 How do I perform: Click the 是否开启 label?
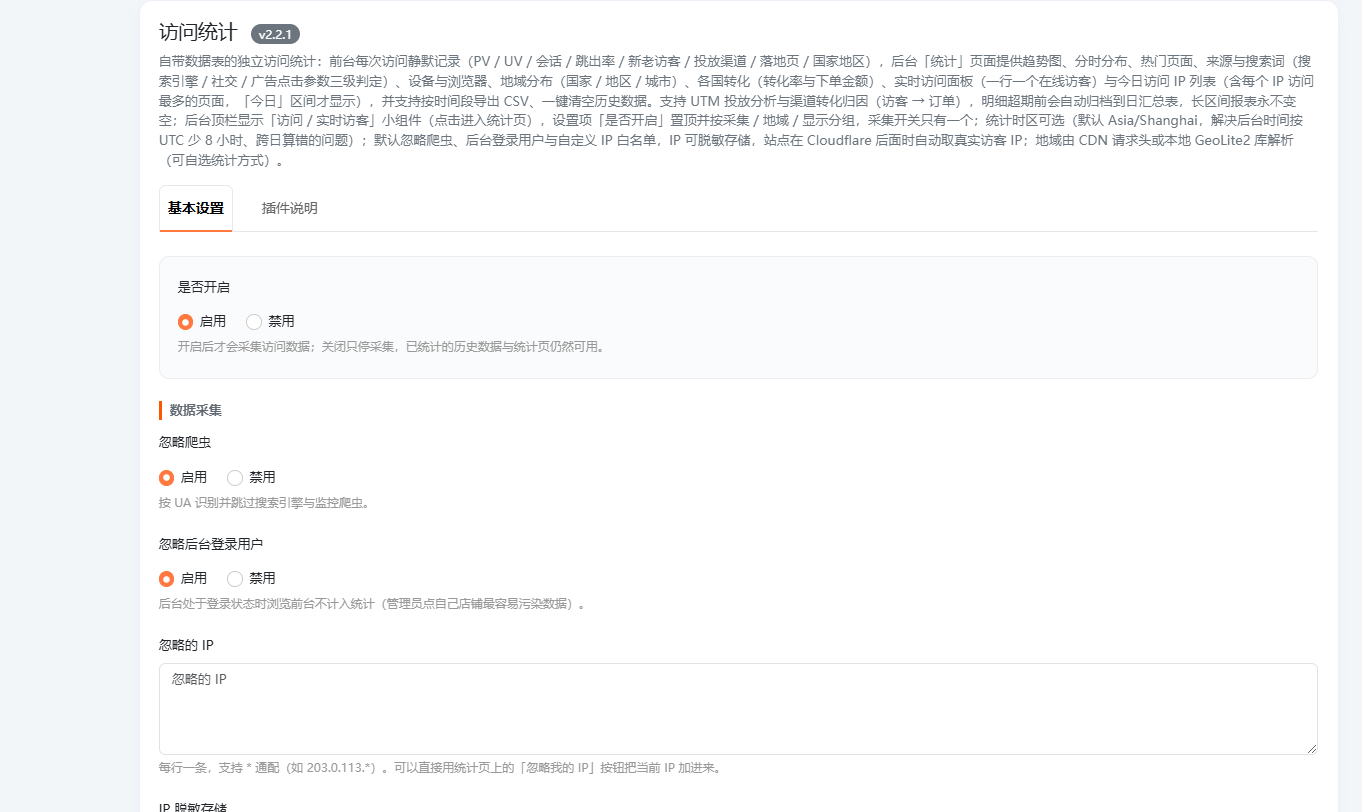tap(204, 287)
